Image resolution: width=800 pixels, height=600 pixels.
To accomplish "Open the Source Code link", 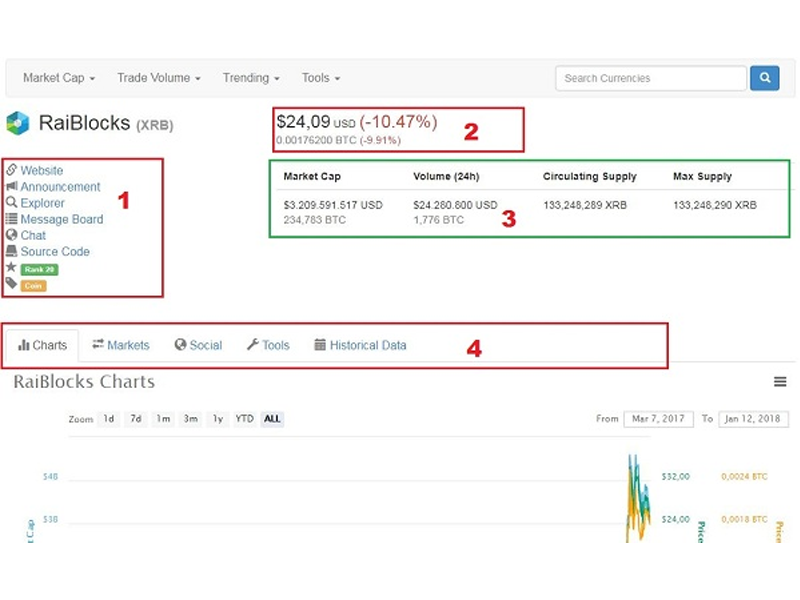I will [55, 252].
